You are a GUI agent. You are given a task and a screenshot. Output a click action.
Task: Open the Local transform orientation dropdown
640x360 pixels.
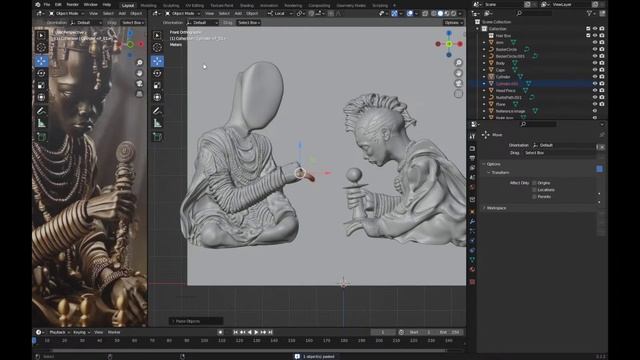[x=280, y=13]
